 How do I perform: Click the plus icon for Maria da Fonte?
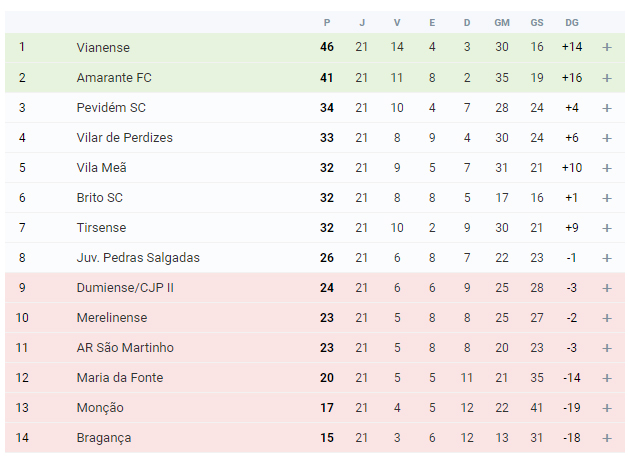607,378
